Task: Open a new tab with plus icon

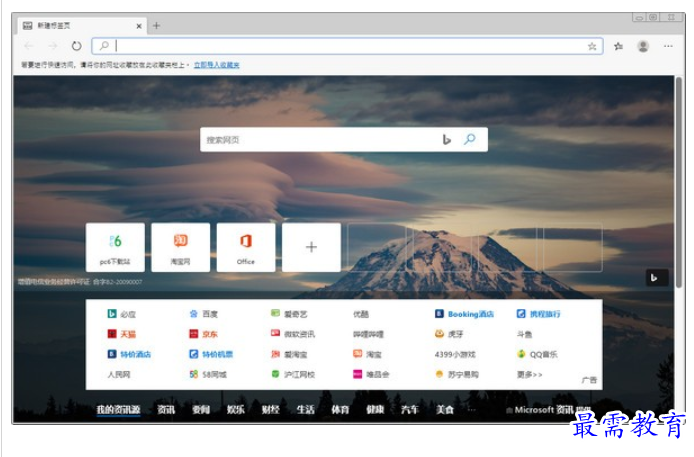Action: point(156,26)
